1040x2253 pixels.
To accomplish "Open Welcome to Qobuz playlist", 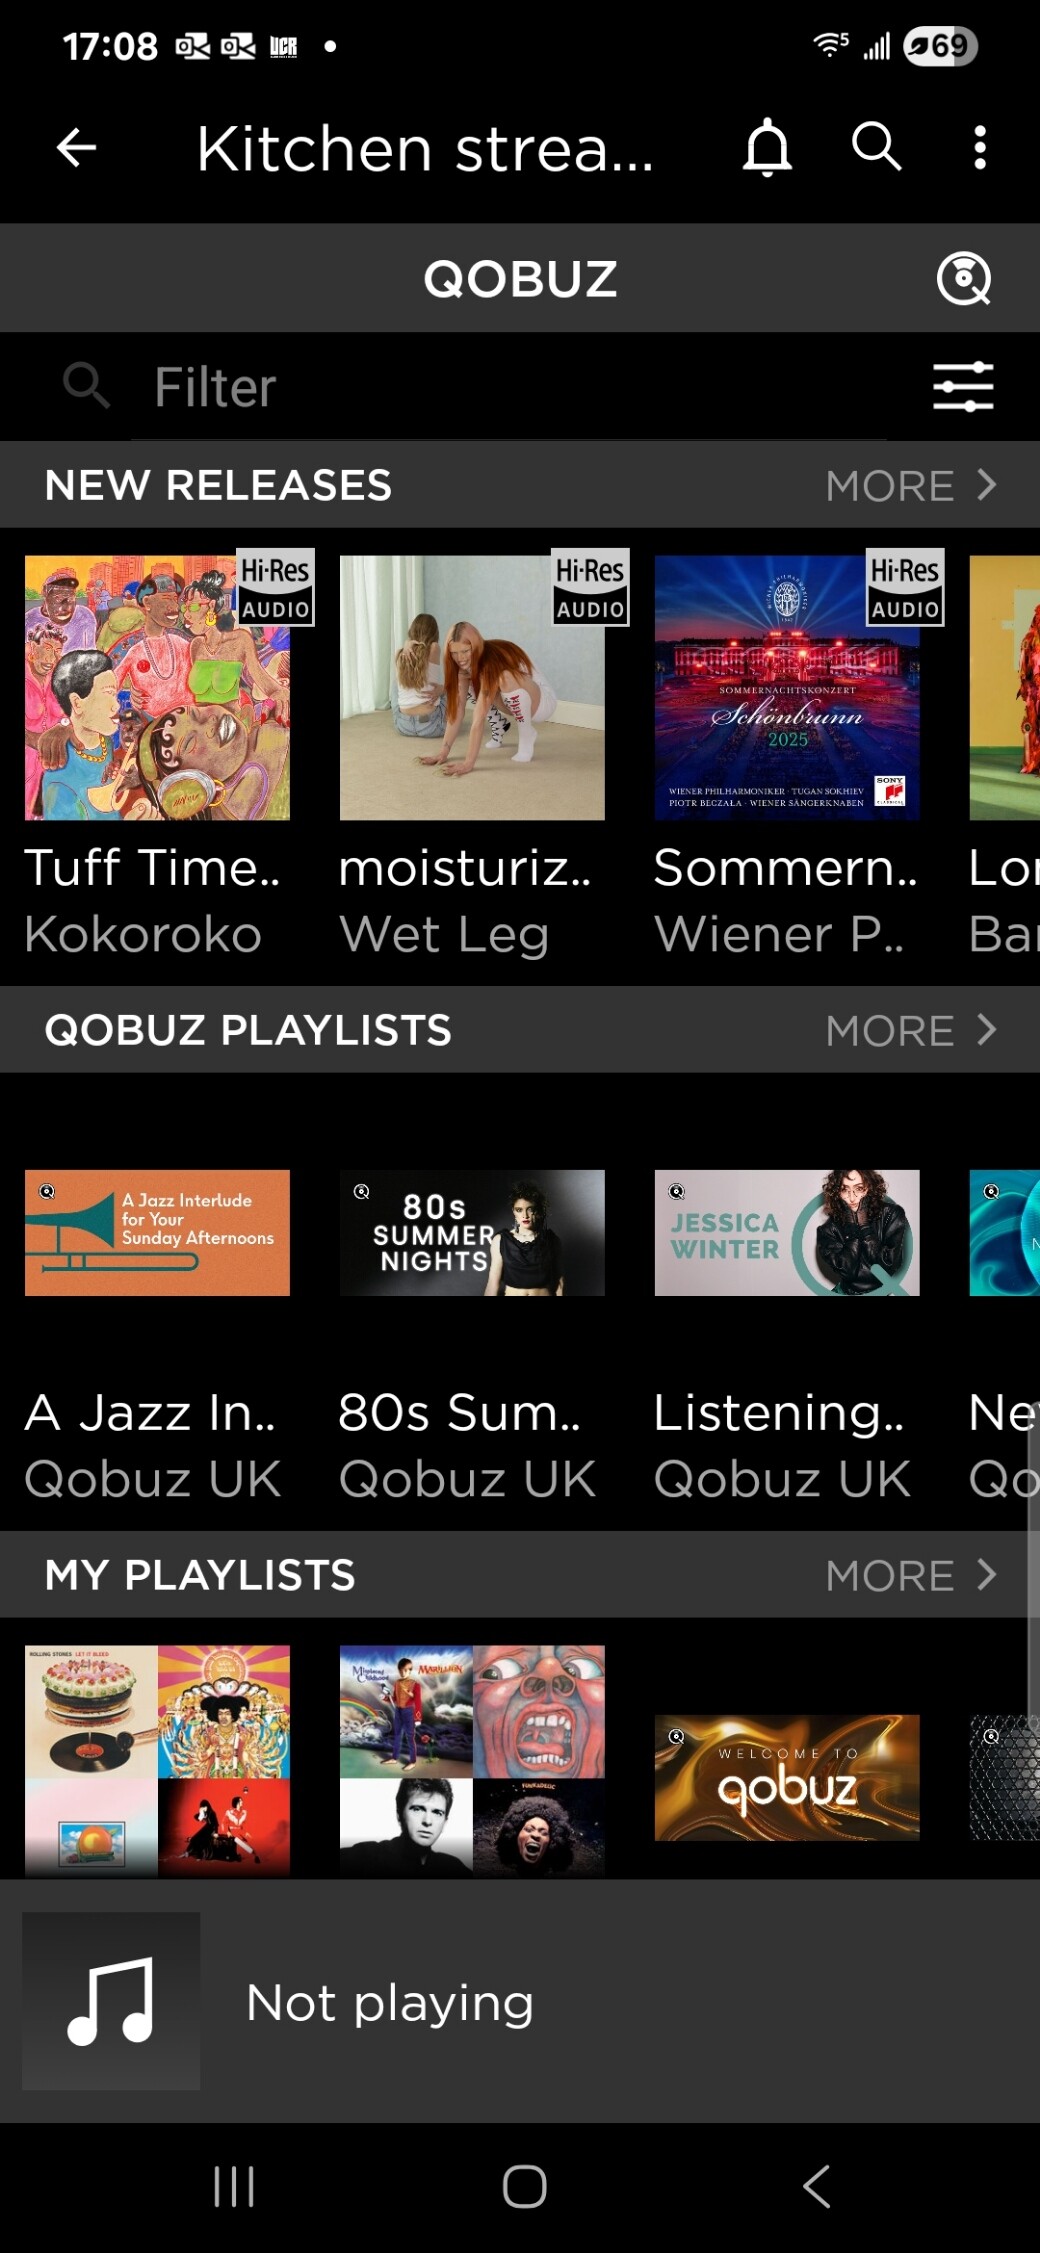I will 787,1777.
